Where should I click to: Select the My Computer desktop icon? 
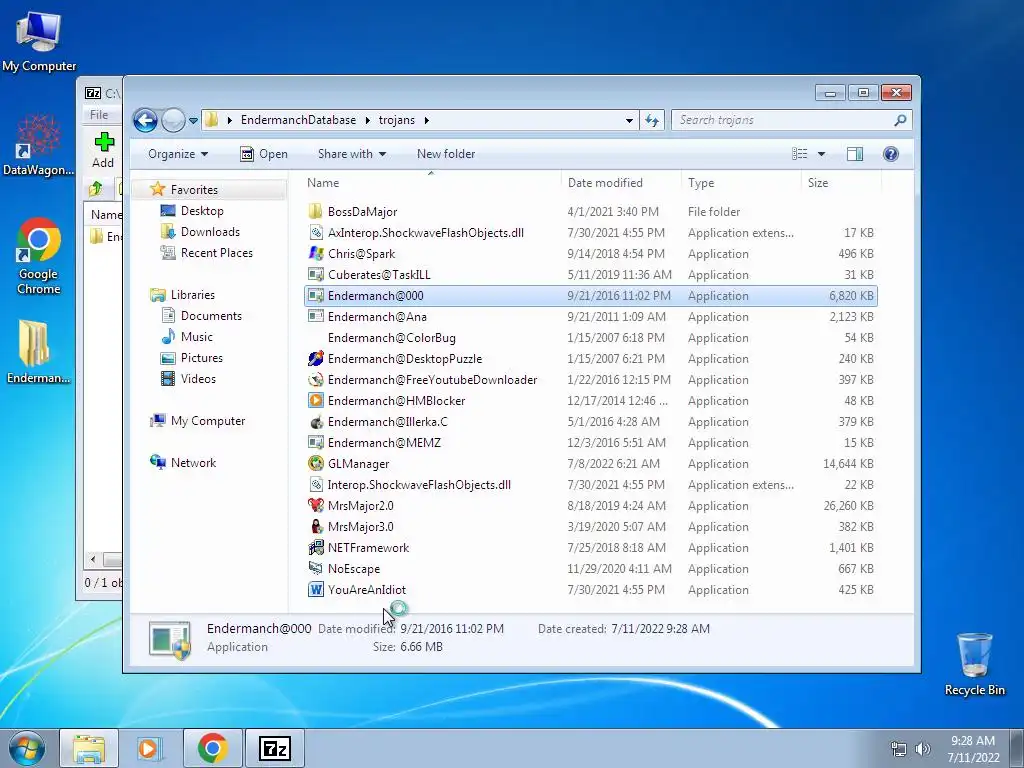39,40
